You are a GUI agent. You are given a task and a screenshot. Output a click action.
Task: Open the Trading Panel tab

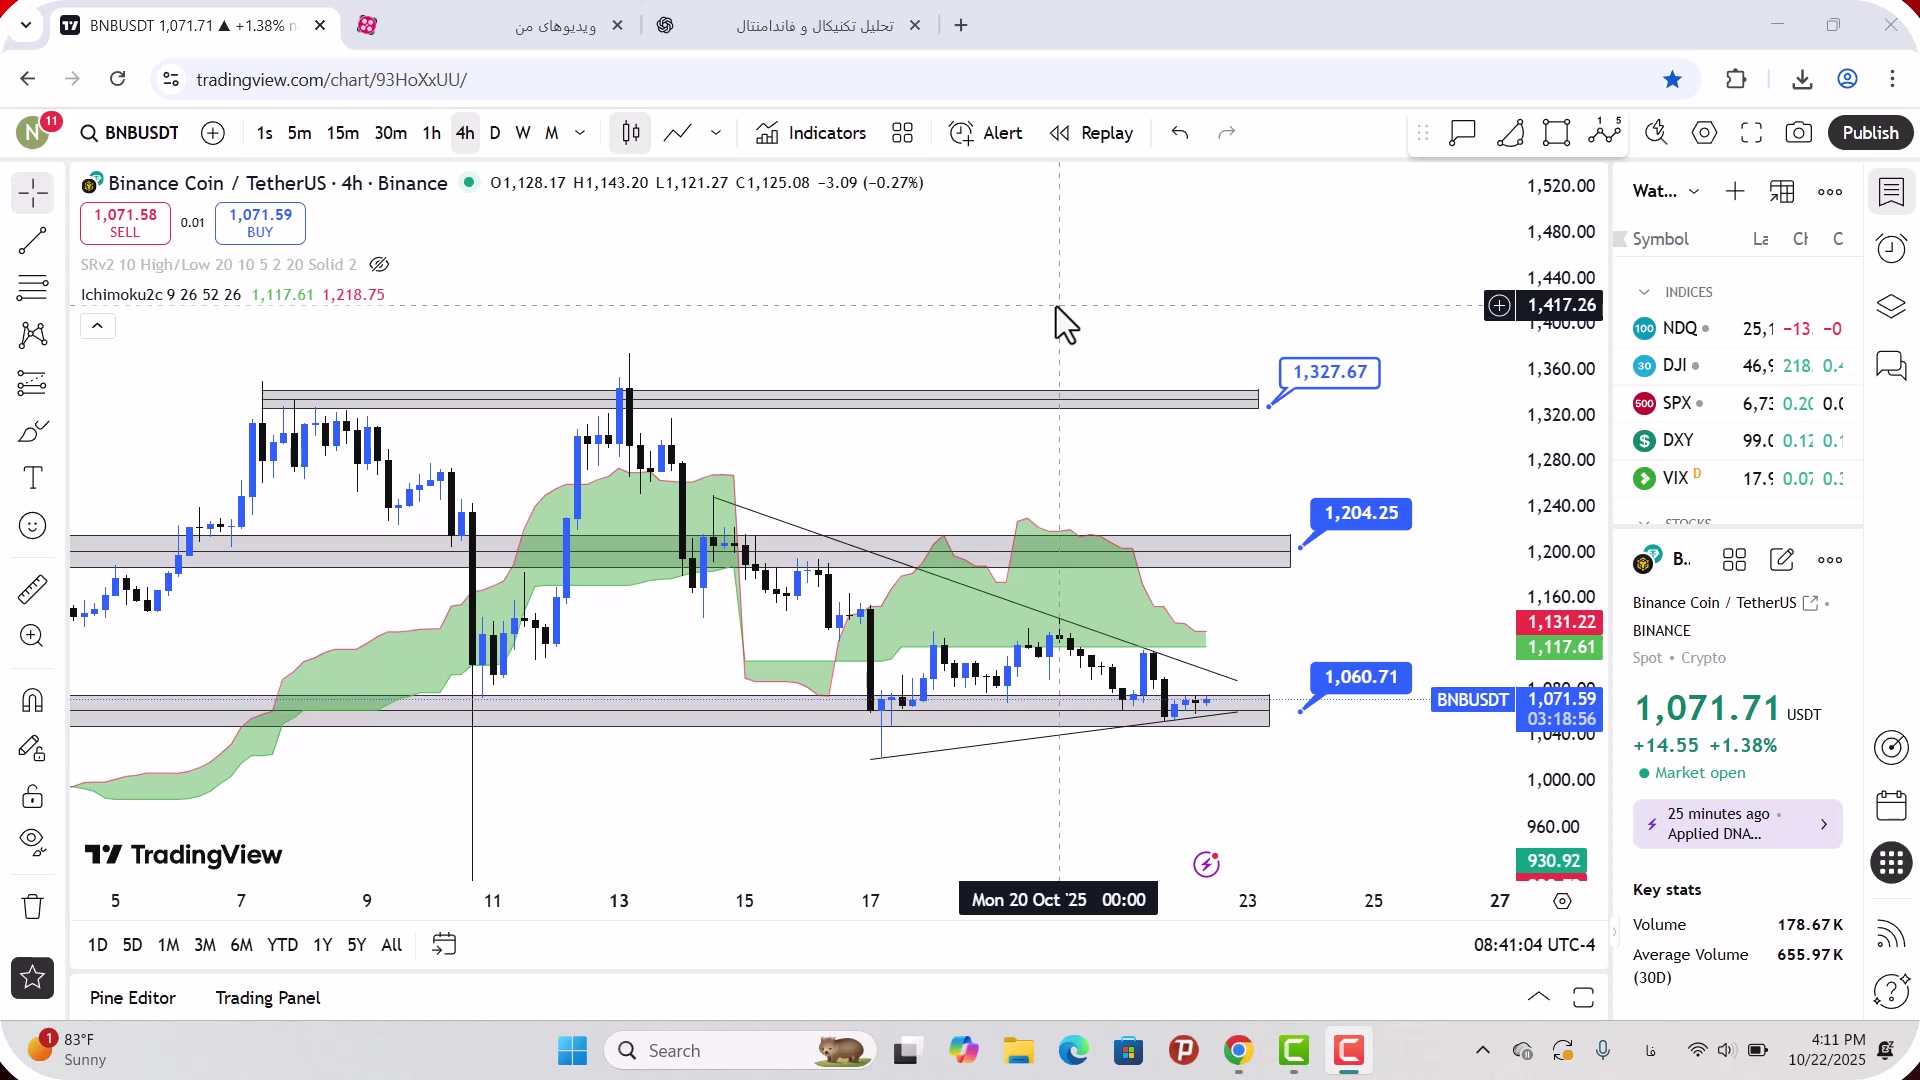click(268, 998)
